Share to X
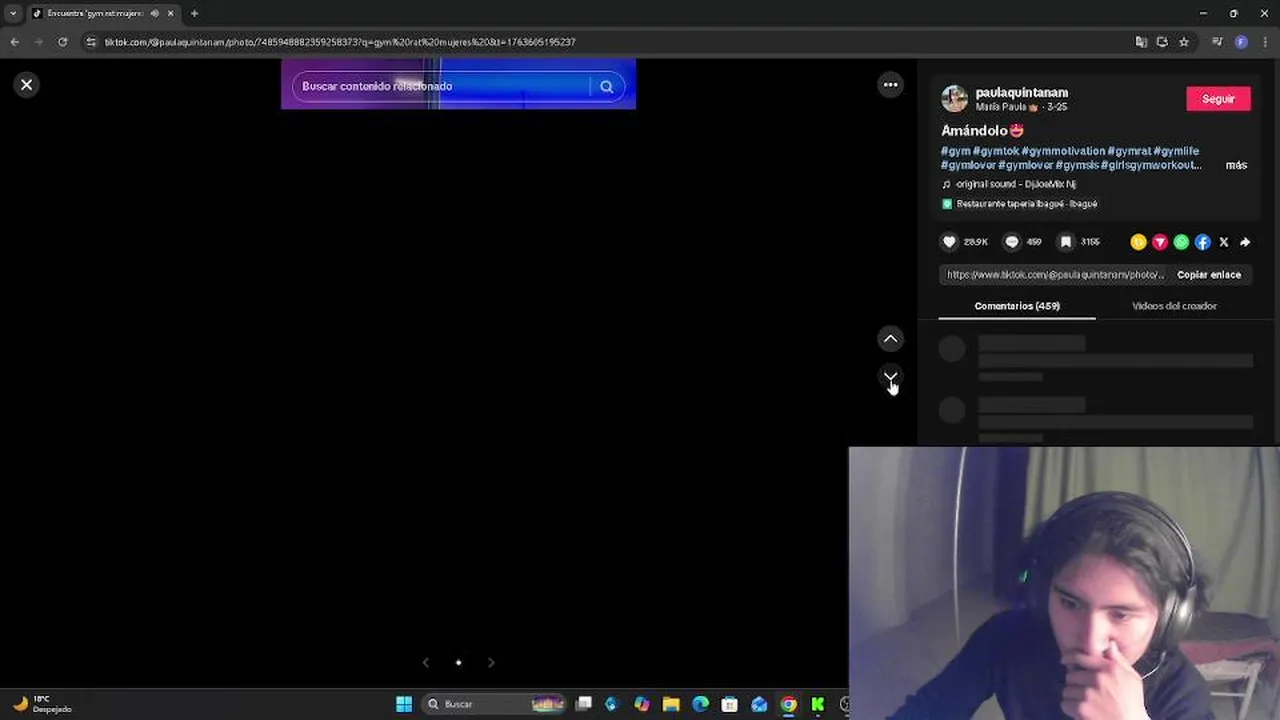The width and height of the screenshot is (1280, 720). [1224, 242]
